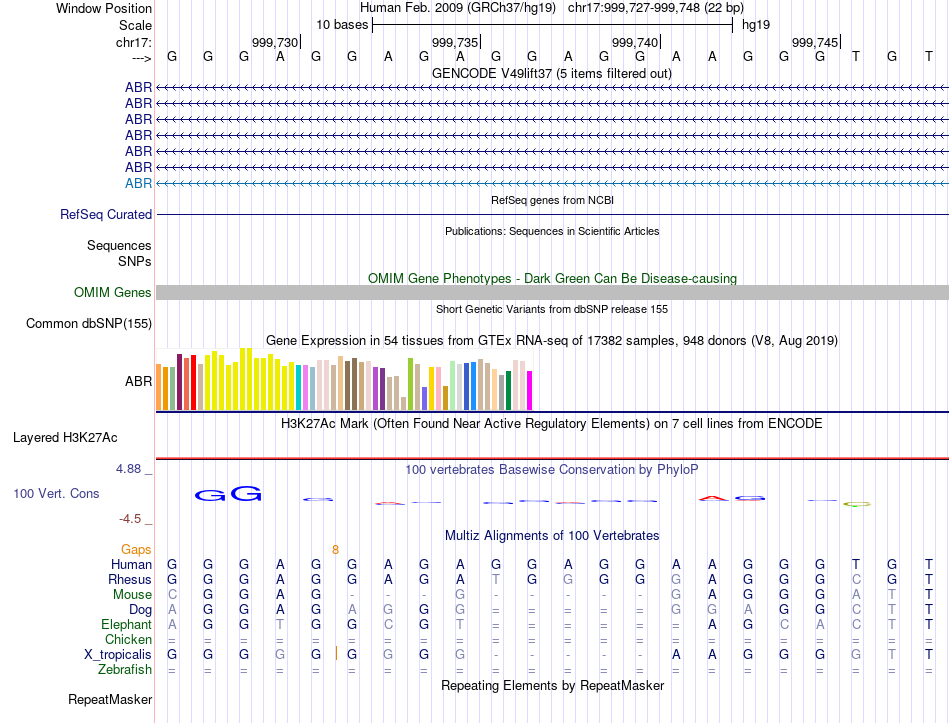Image resolution: width=950 pixels, height=723 pixels.
Task: Click the 4.88 PhyloP upper bound
Action: (128, 469)
